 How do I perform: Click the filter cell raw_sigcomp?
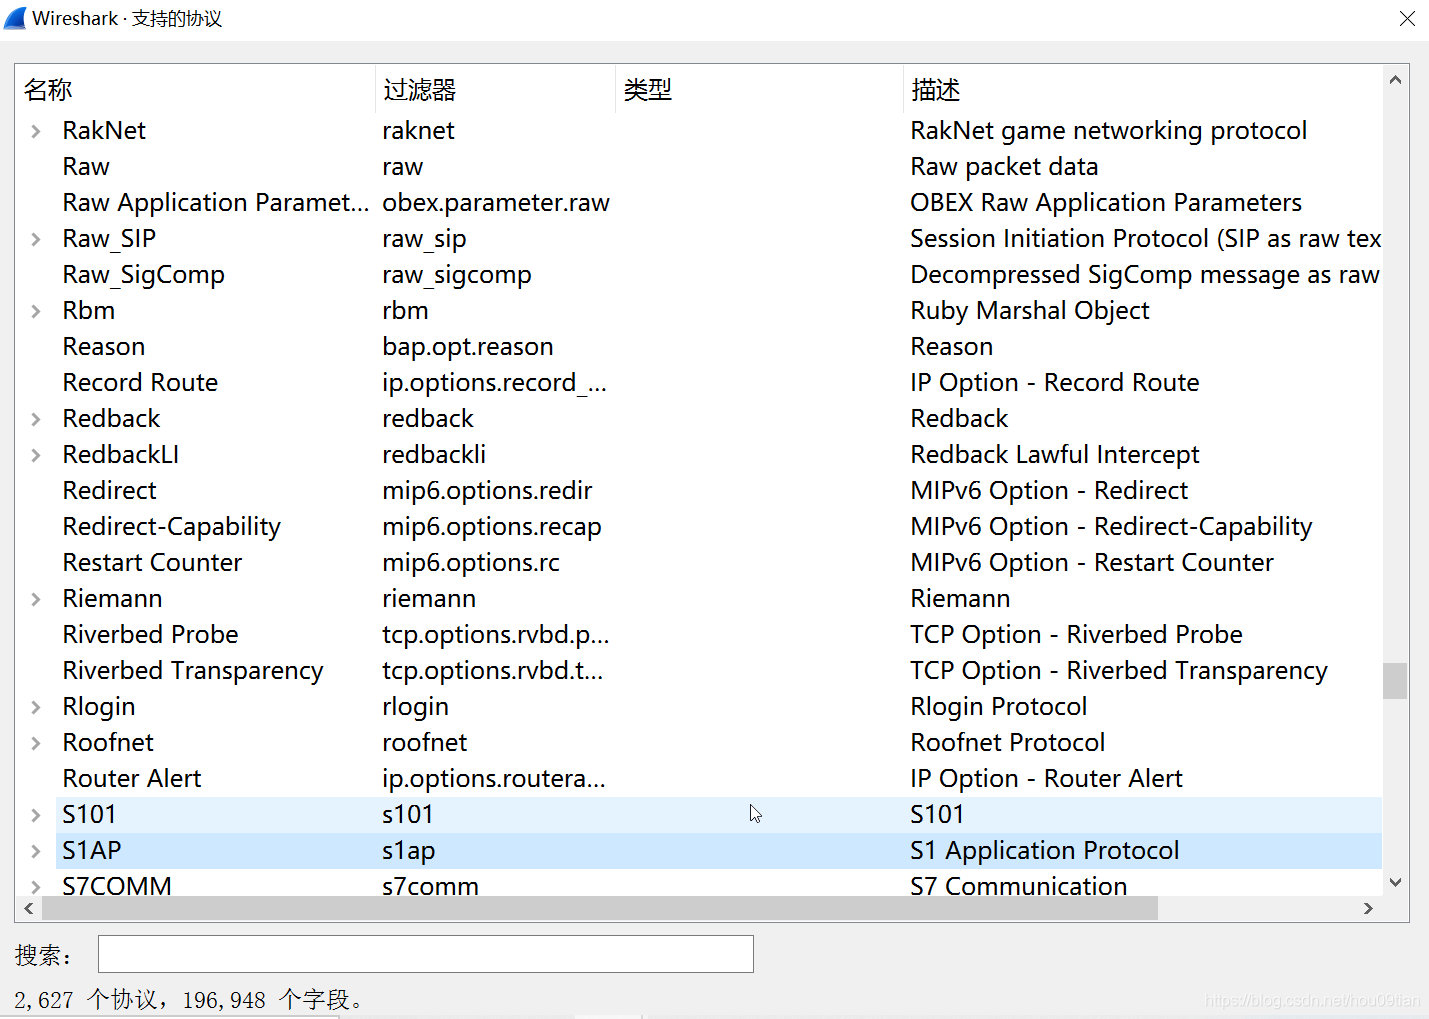457,275
